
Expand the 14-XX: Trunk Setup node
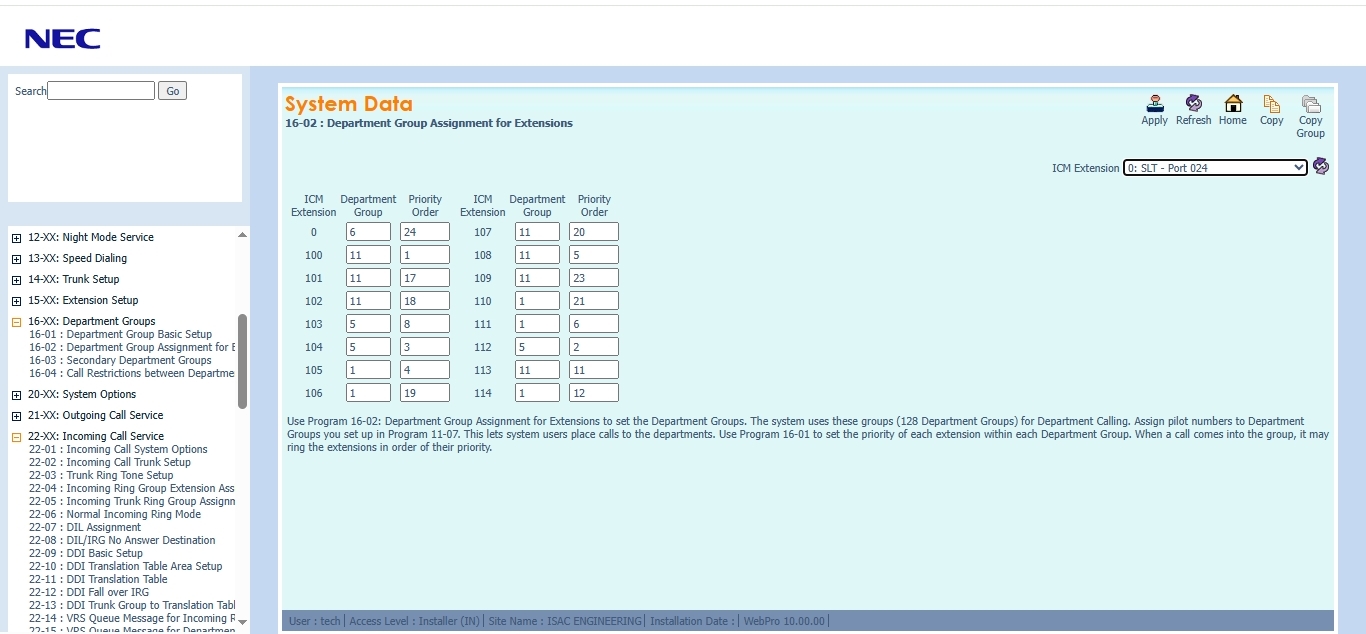click(16, 280)
